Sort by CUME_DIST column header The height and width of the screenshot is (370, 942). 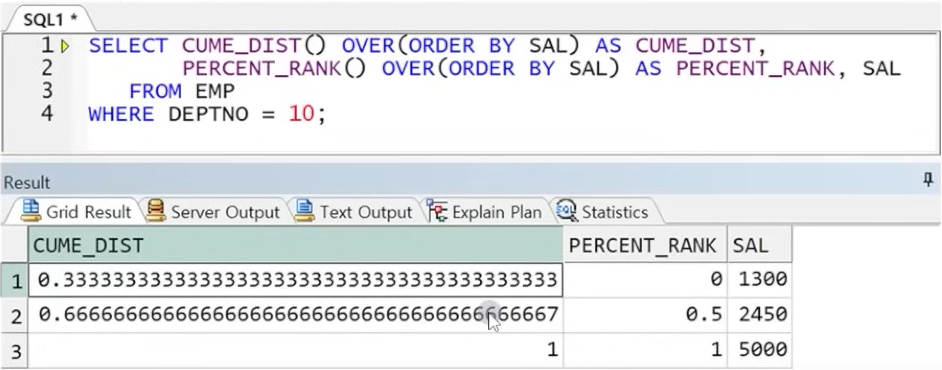pos(296,245)
